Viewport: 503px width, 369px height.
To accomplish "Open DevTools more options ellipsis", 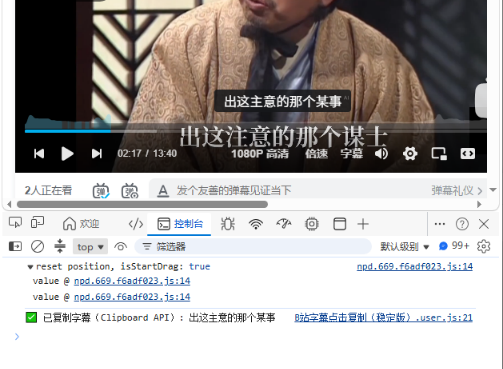I will pos(440,224).
